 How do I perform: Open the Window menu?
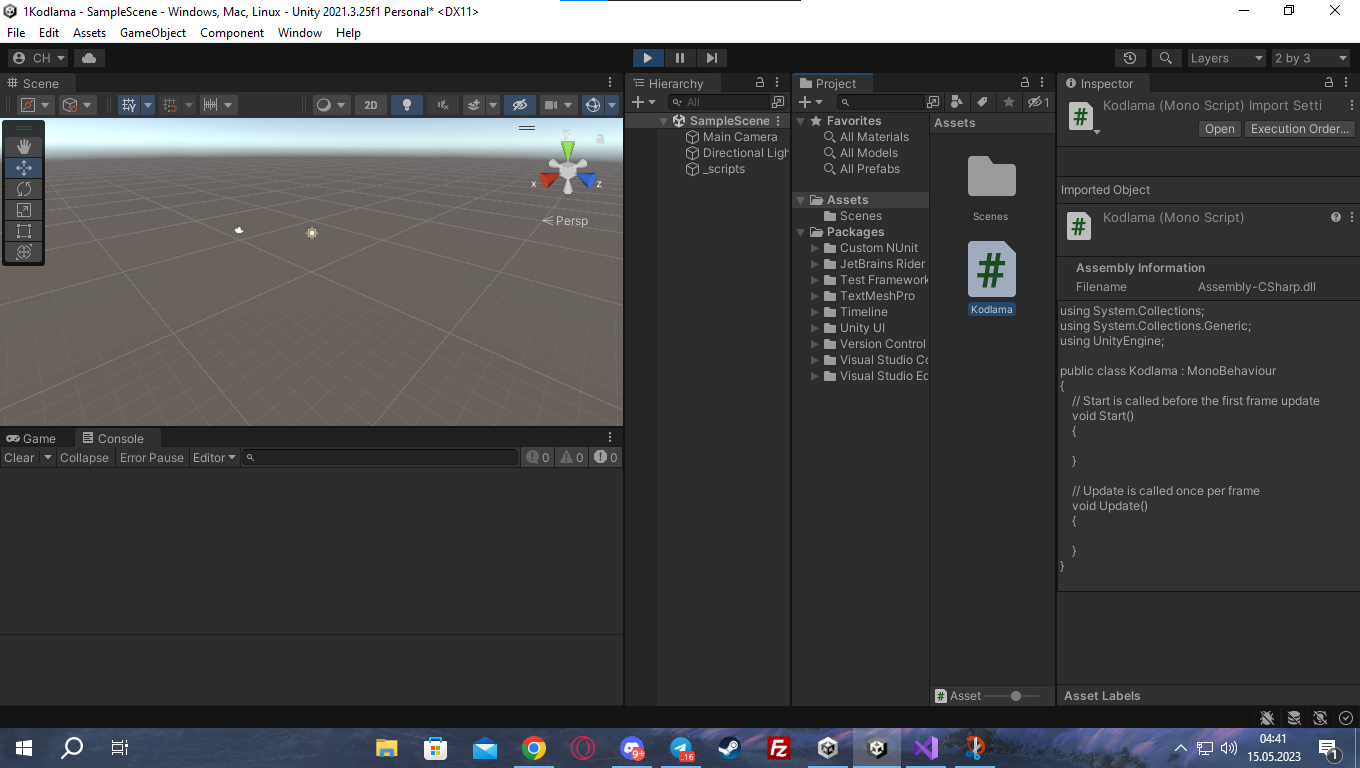(300, 32)
